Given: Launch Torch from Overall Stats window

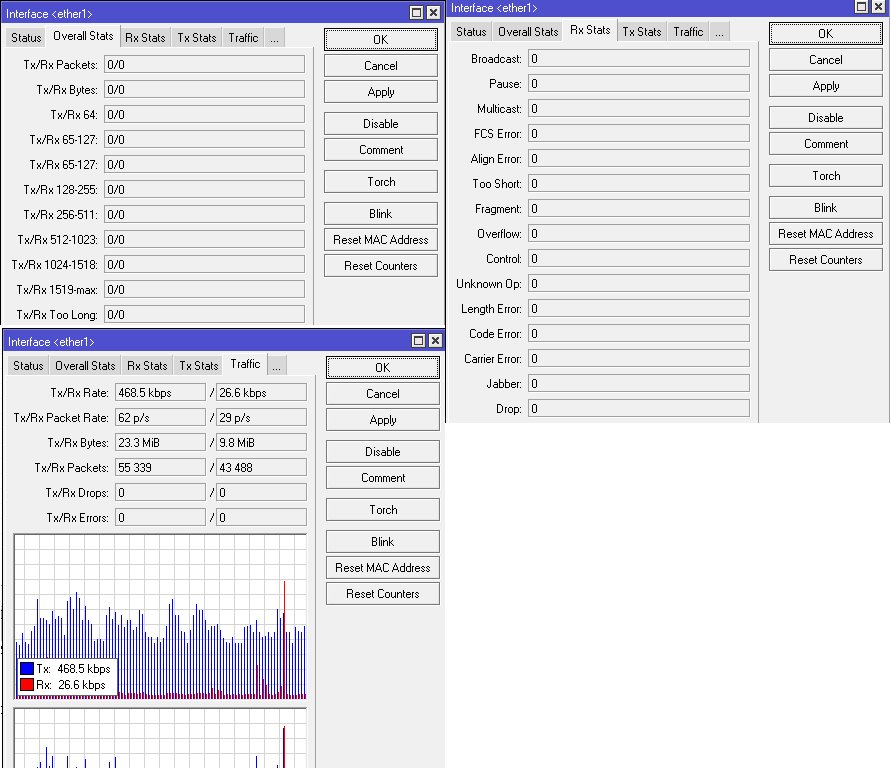Looking at the screenshot, I should point(381,181).
